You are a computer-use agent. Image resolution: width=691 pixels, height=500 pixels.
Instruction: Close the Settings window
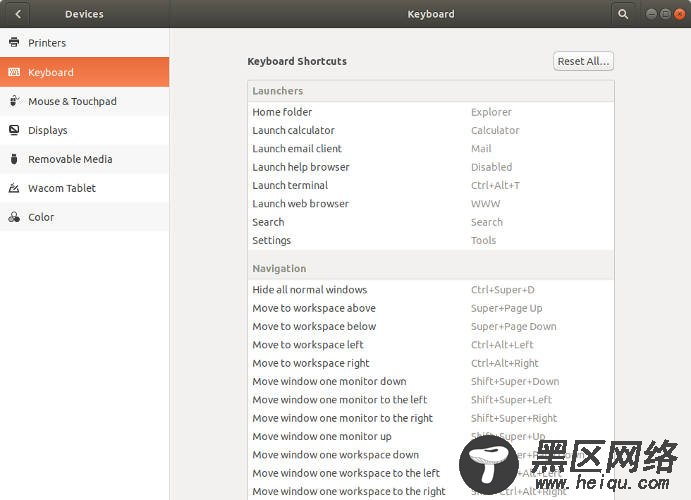pos(680,14)
